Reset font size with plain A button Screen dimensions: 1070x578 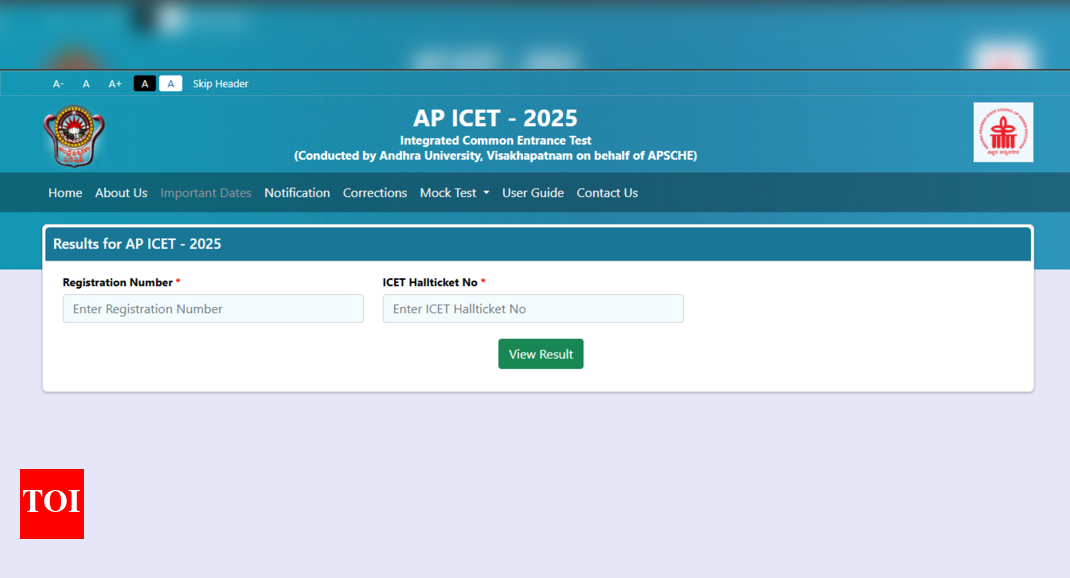pyautogui.click(x=86, y=84)
